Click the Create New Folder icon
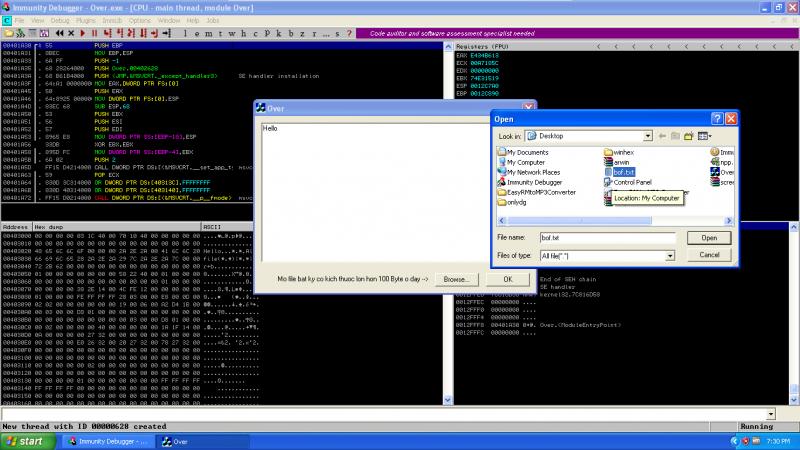The image size is (800, 450). 688,136
